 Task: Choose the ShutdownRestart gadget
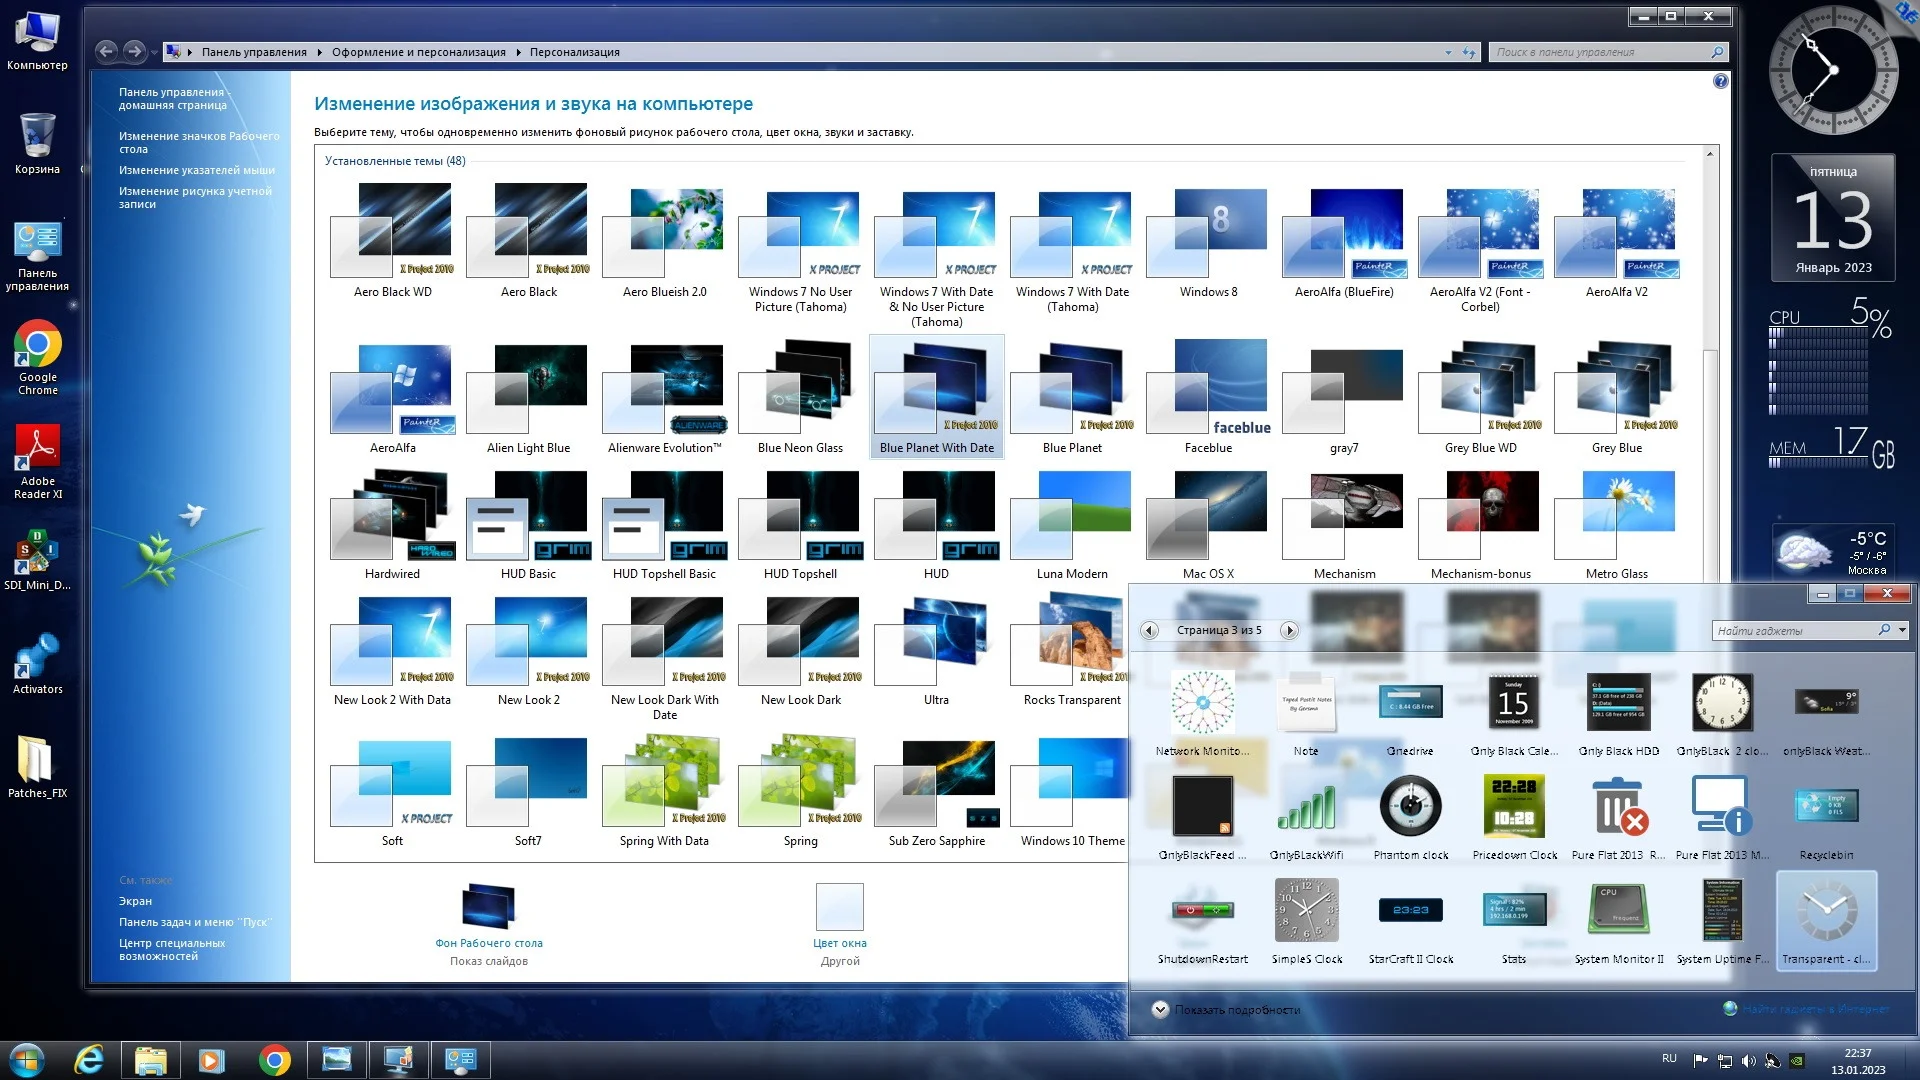coord(1202,911)
